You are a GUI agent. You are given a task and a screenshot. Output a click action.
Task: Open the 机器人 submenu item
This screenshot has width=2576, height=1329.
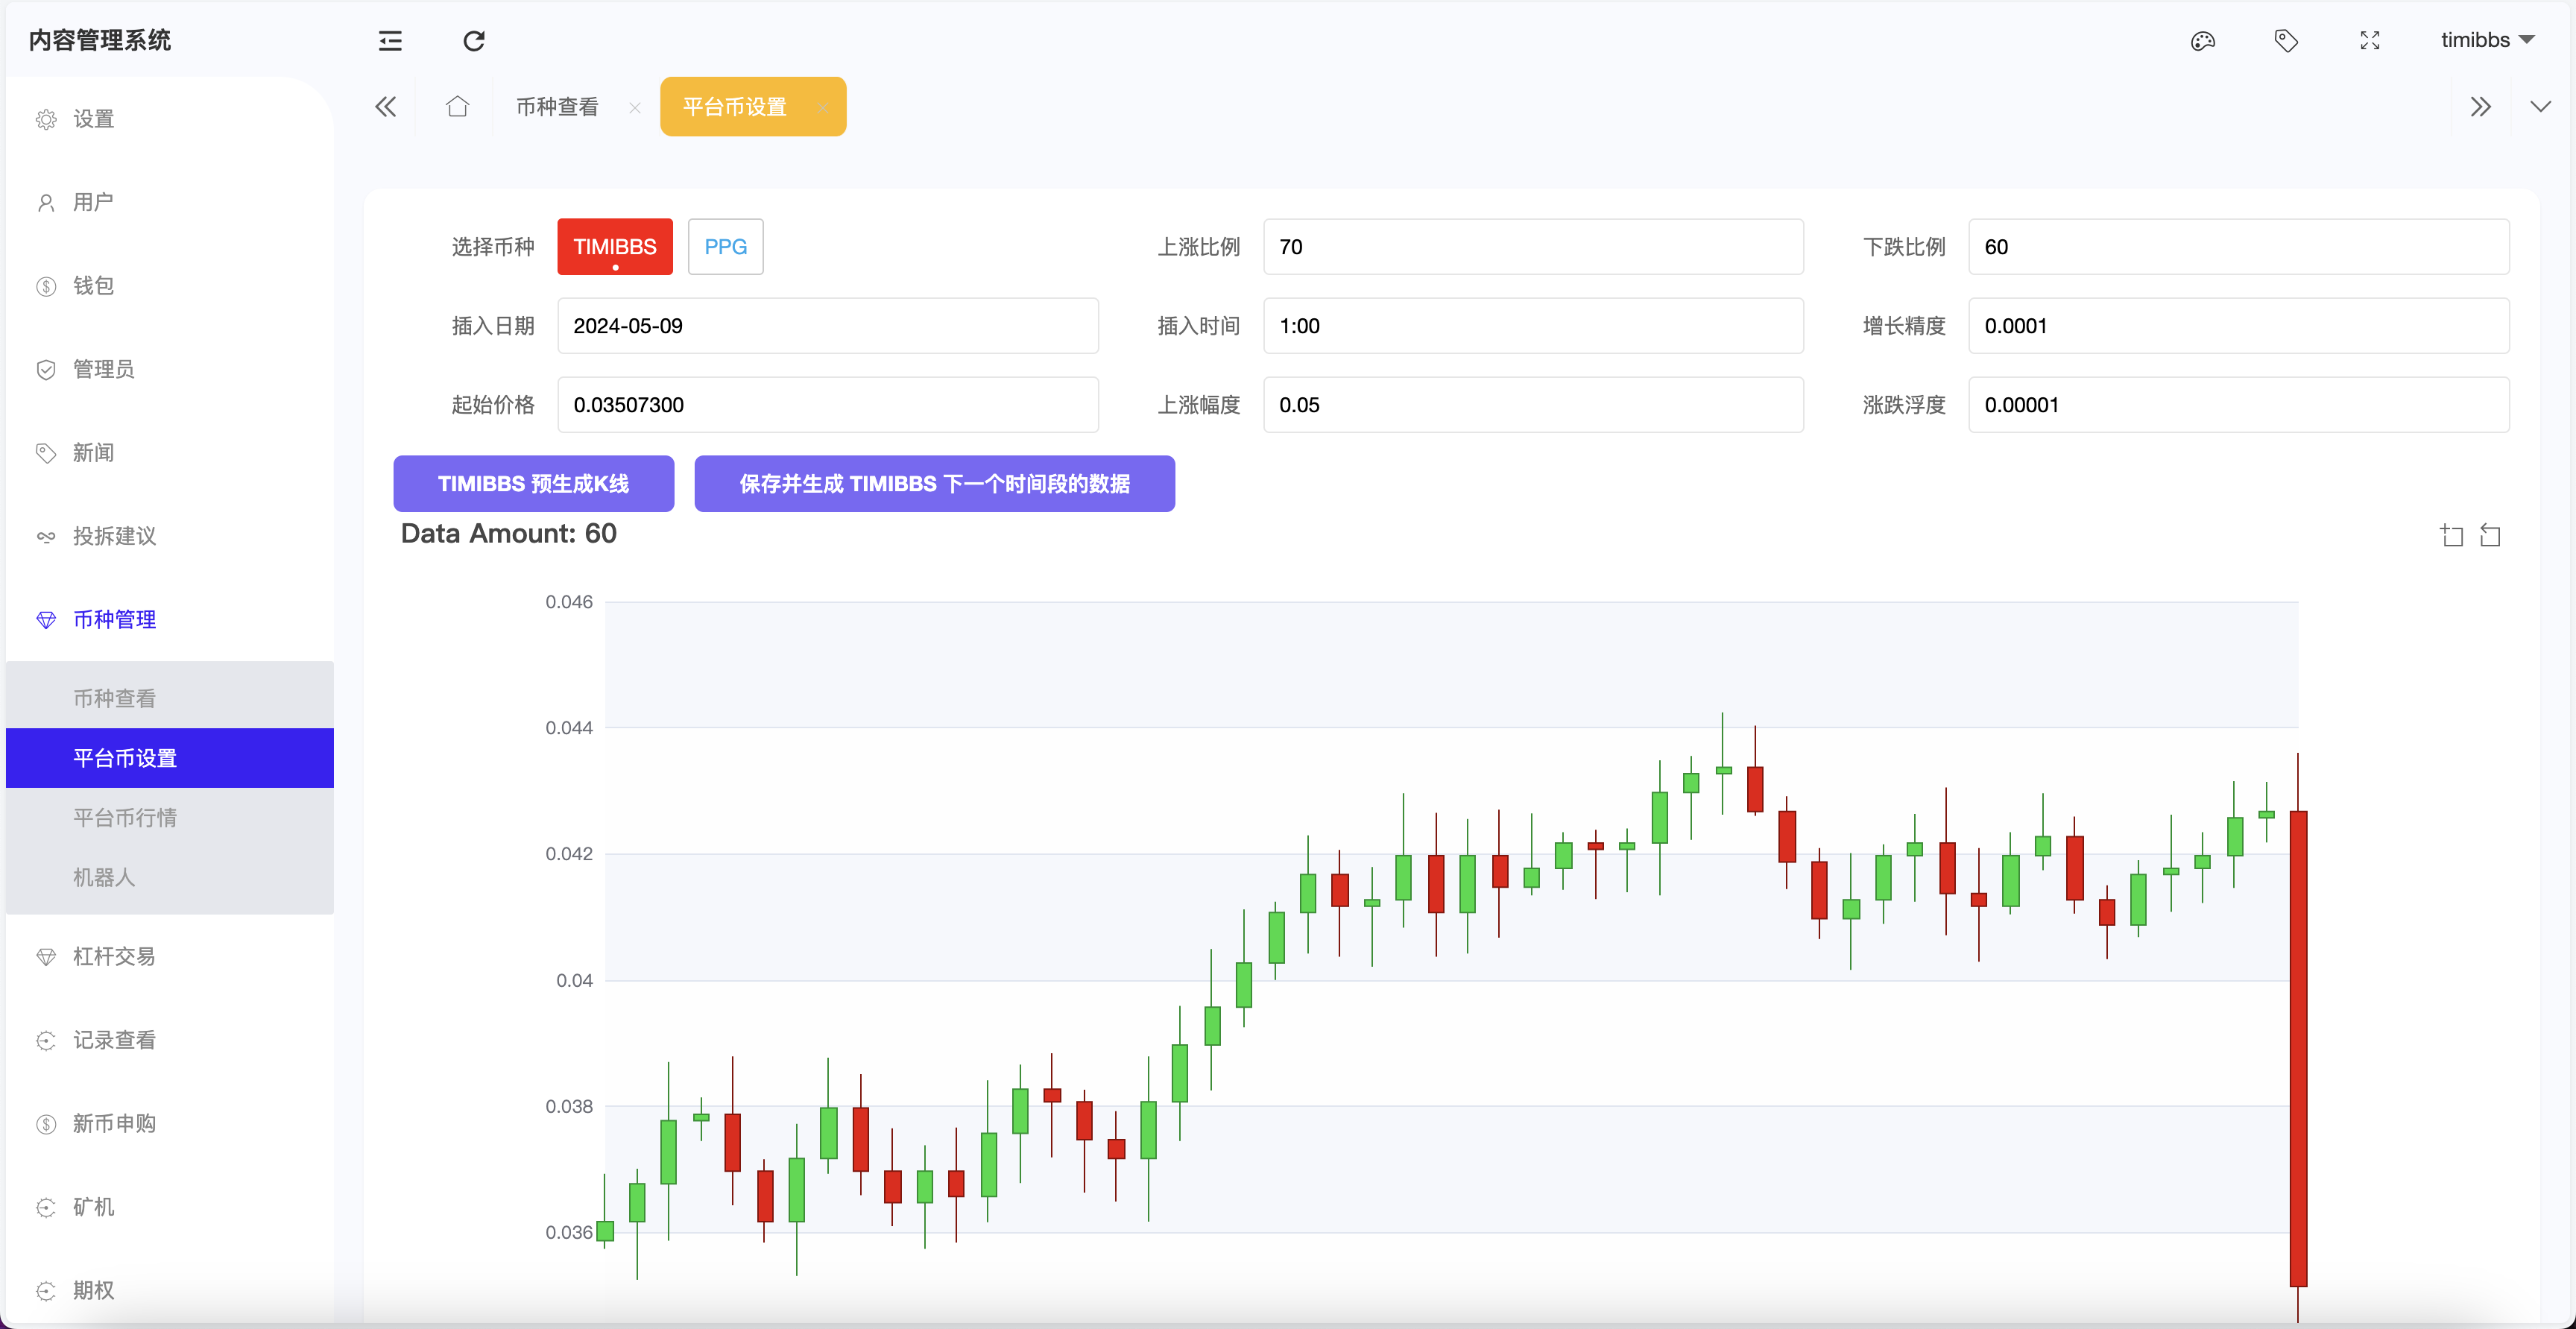pyautogui.click(x=170, y=877)
